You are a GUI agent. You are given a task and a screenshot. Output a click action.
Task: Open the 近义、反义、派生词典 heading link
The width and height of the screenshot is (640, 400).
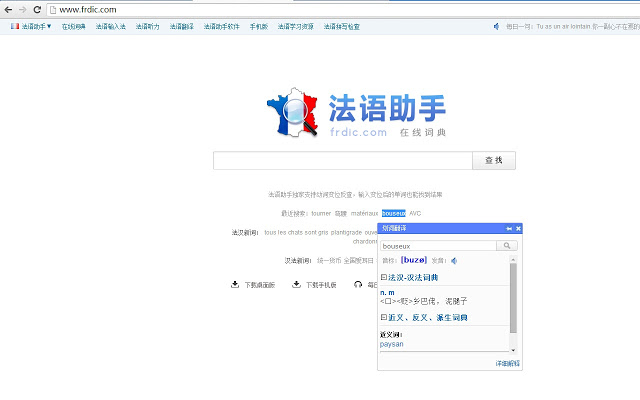click(x=428, y=318)
